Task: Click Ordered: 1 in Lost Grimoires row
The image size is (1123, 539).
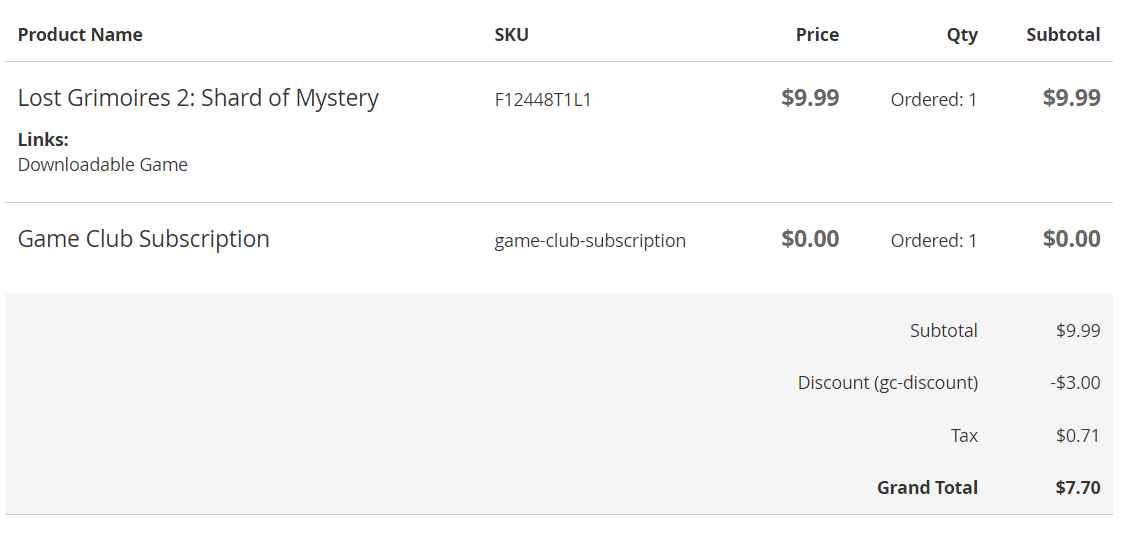Action: [934, 100]
